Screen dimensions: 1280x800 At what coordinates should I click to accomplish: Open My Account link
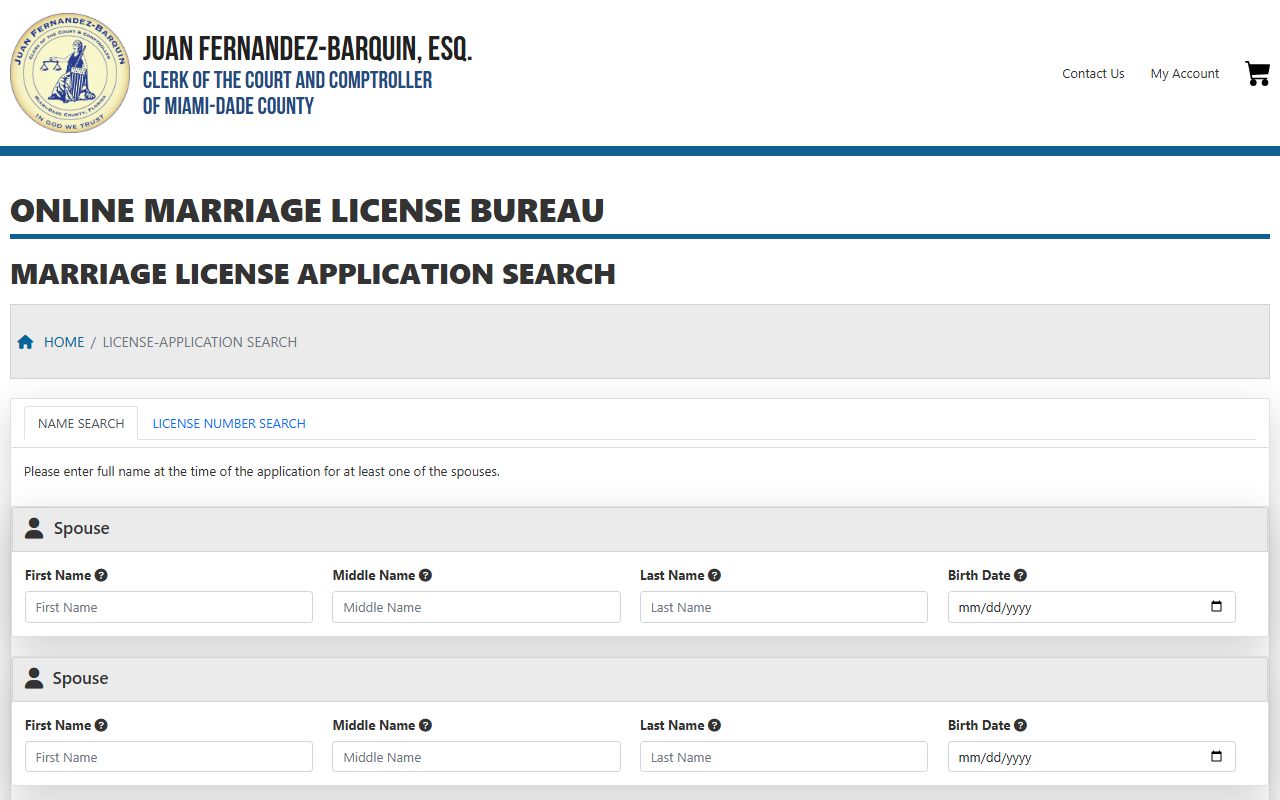pos(1185,73)
